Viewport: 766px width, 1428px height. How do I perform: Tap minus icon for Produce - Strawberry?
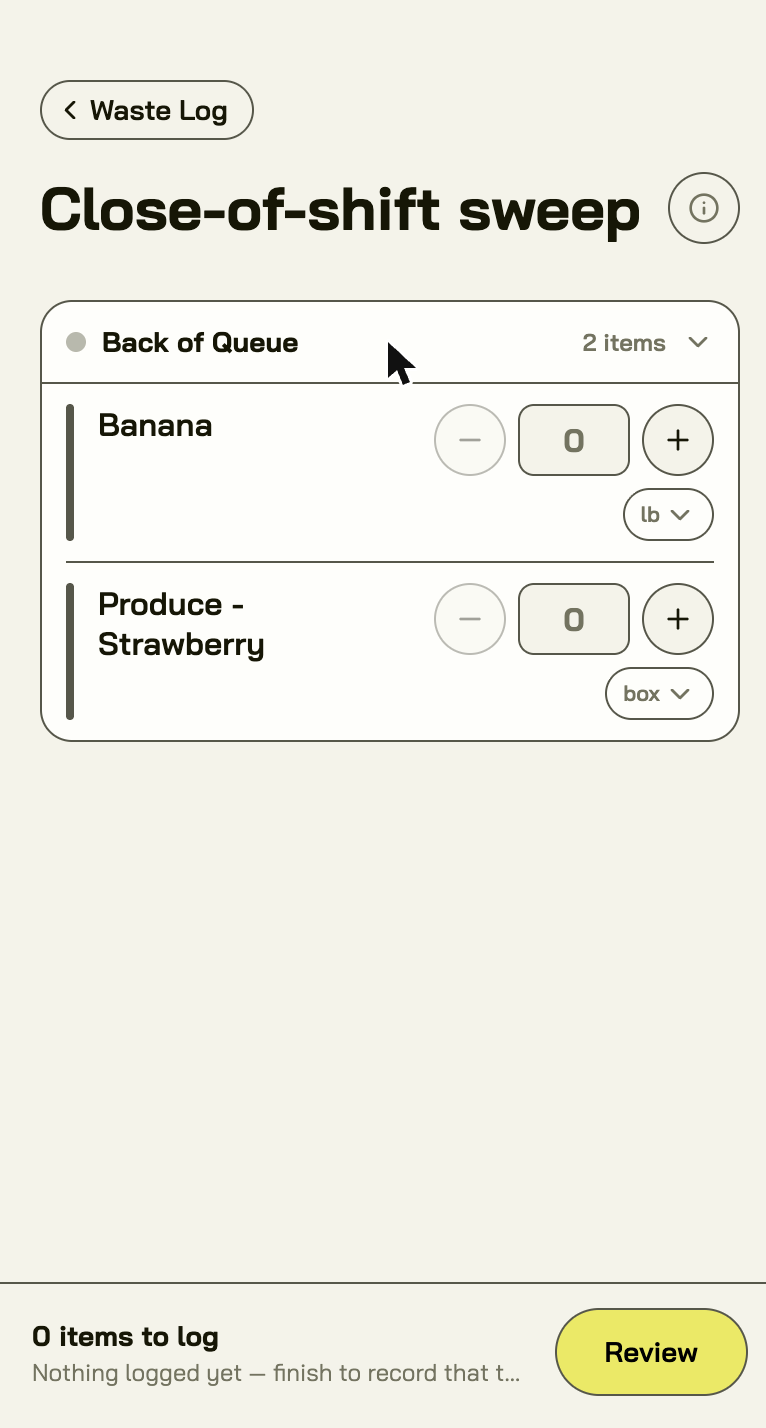point(470,619)
